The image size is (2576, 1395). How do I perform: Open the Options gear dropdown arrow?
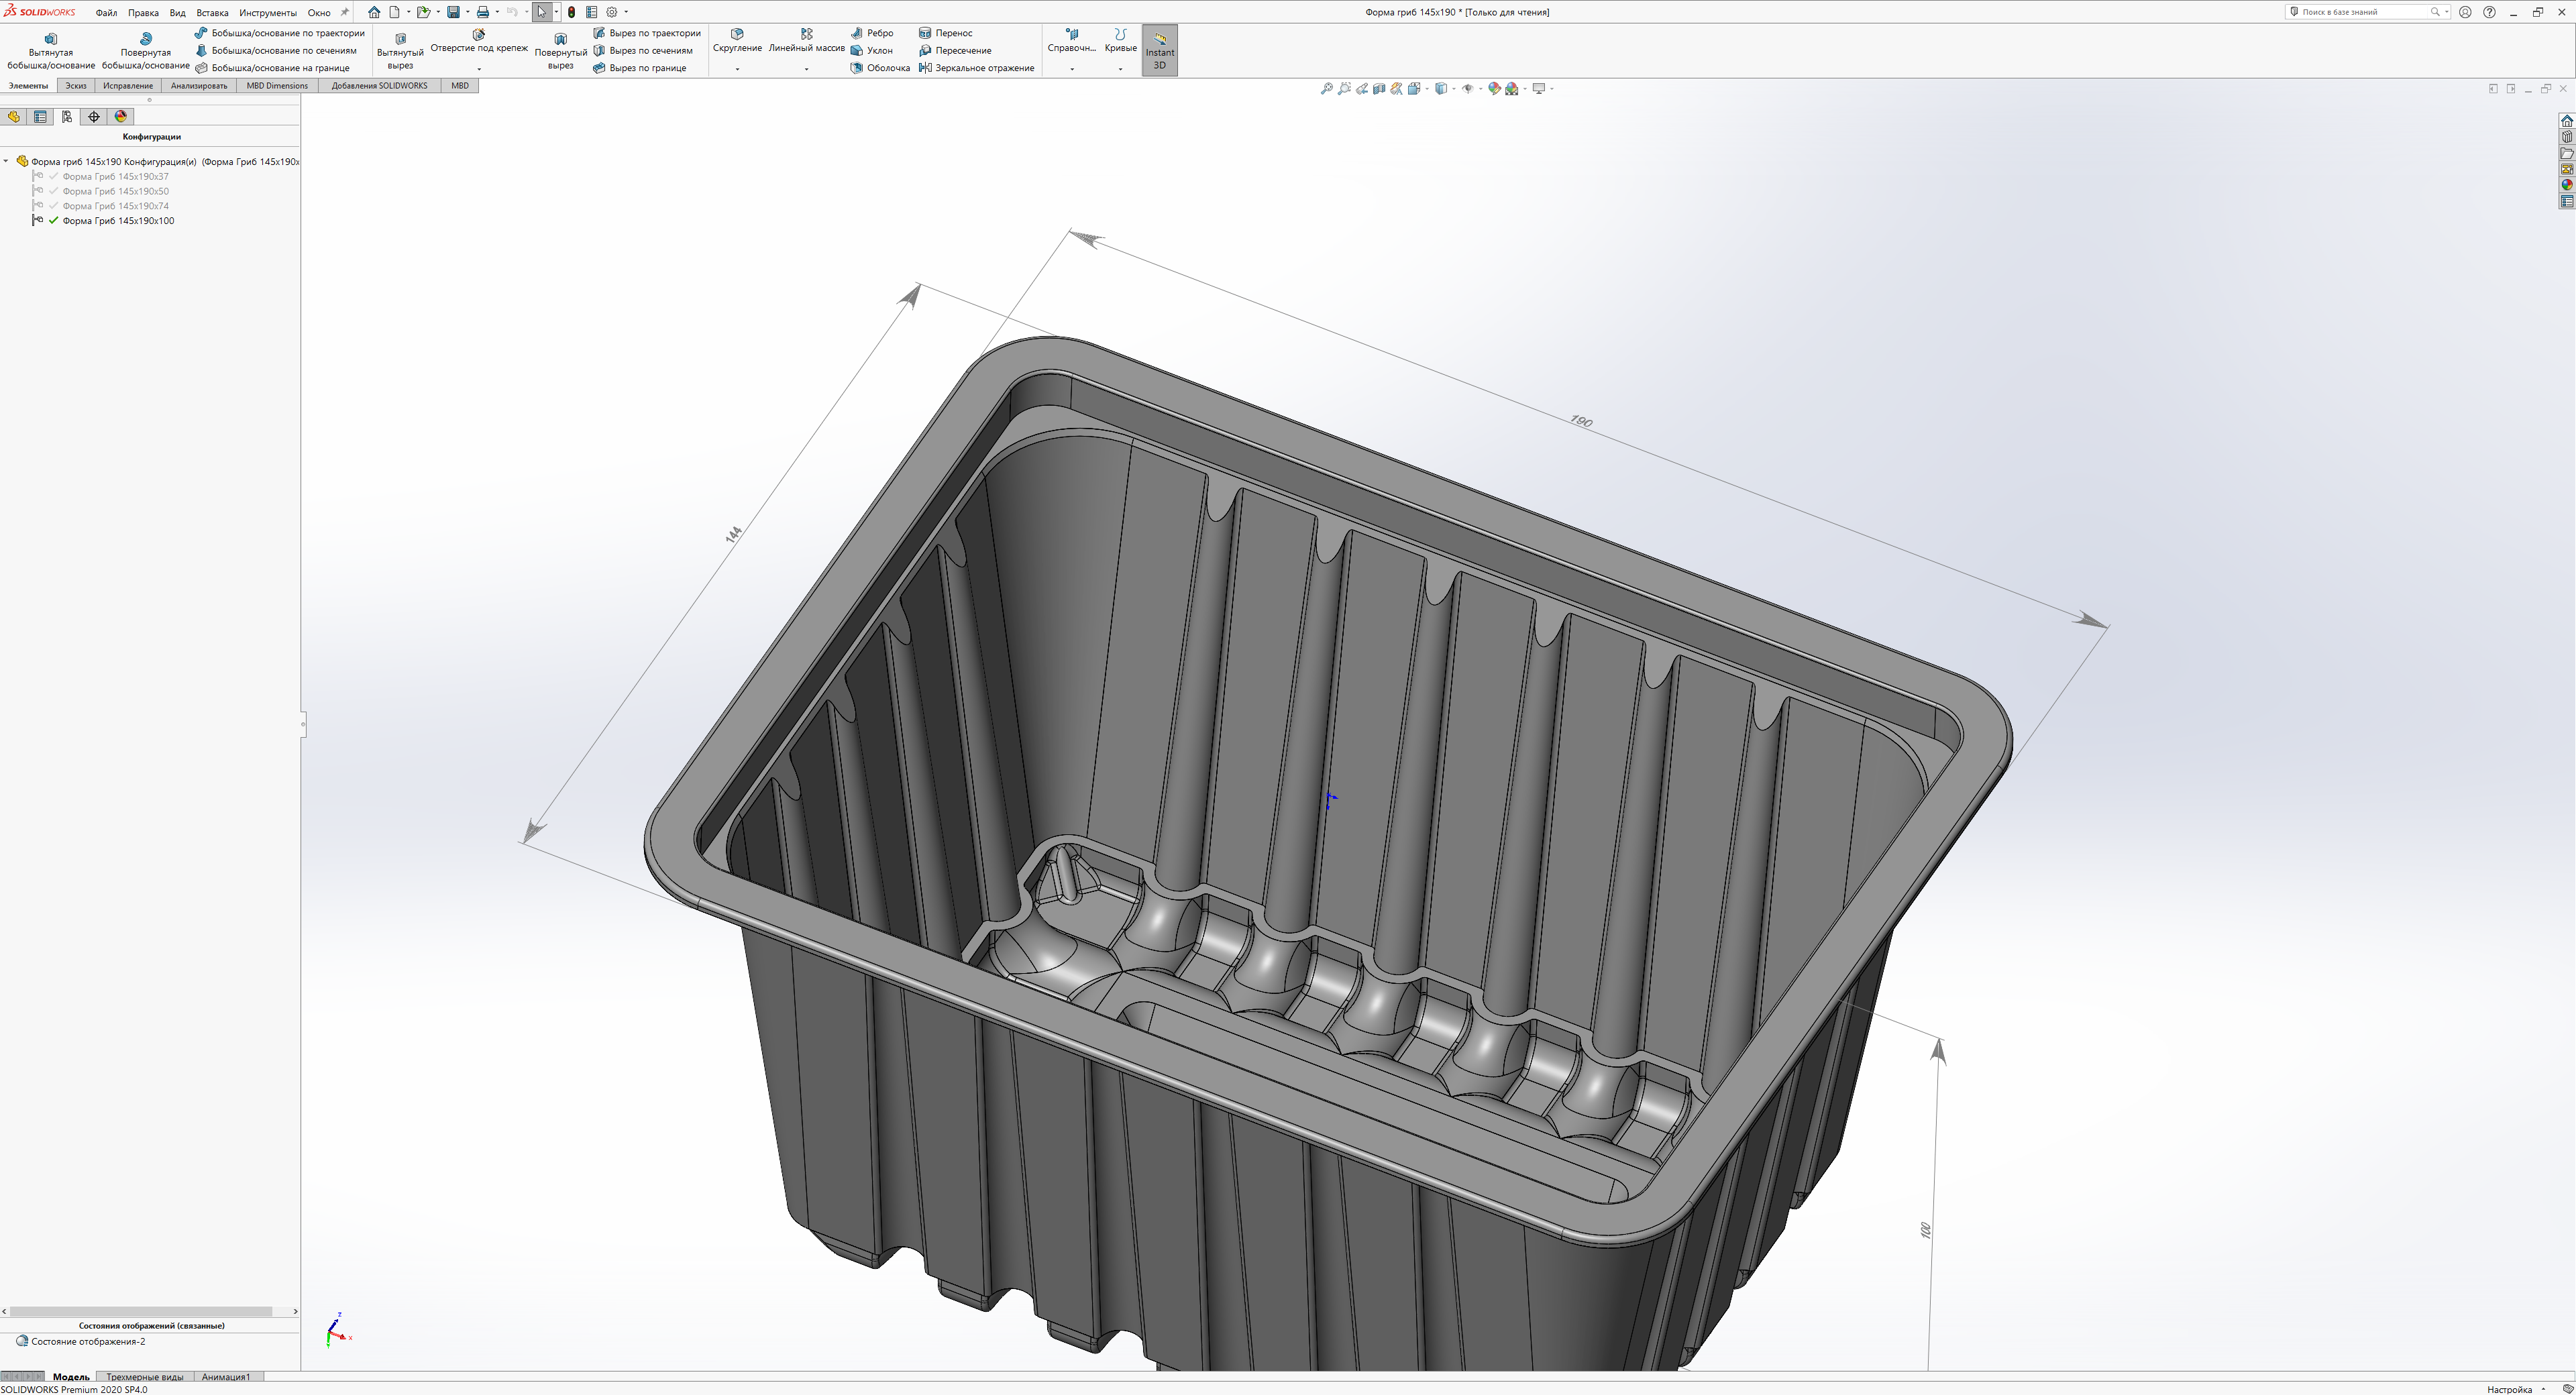pos(626,12)
